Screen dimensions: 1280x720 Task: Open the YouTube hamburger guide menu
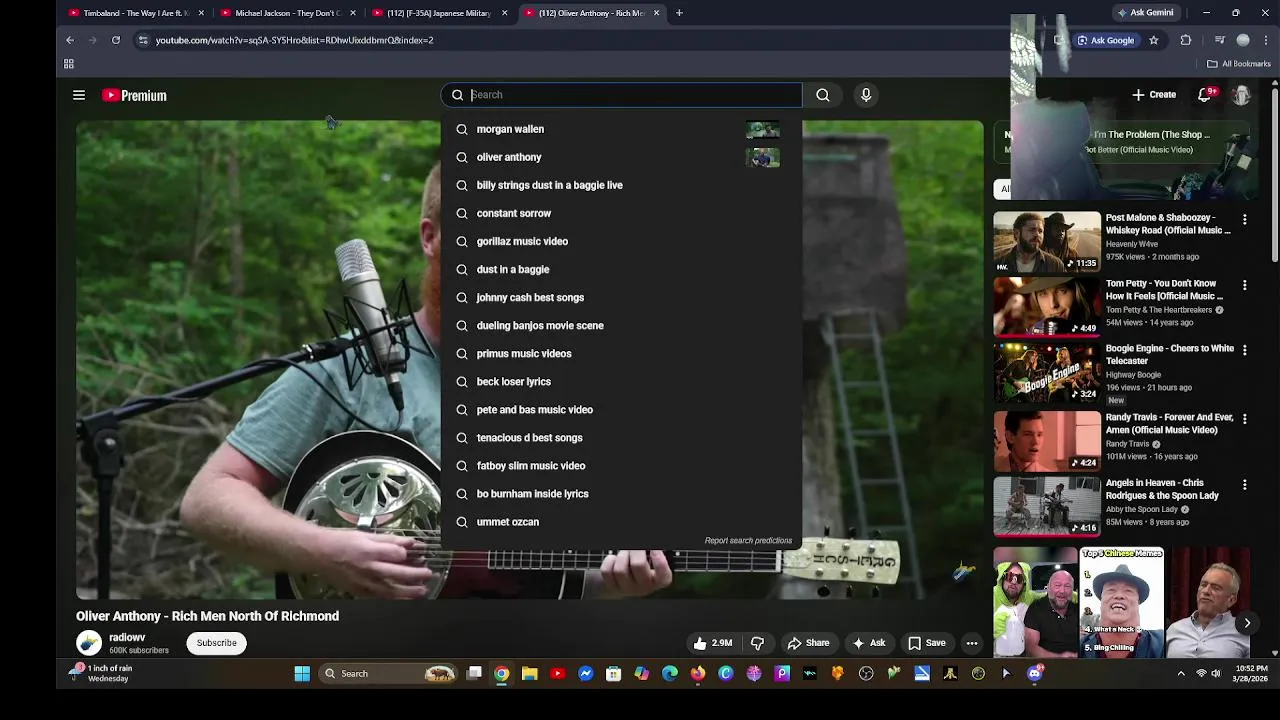pos(79,95)
